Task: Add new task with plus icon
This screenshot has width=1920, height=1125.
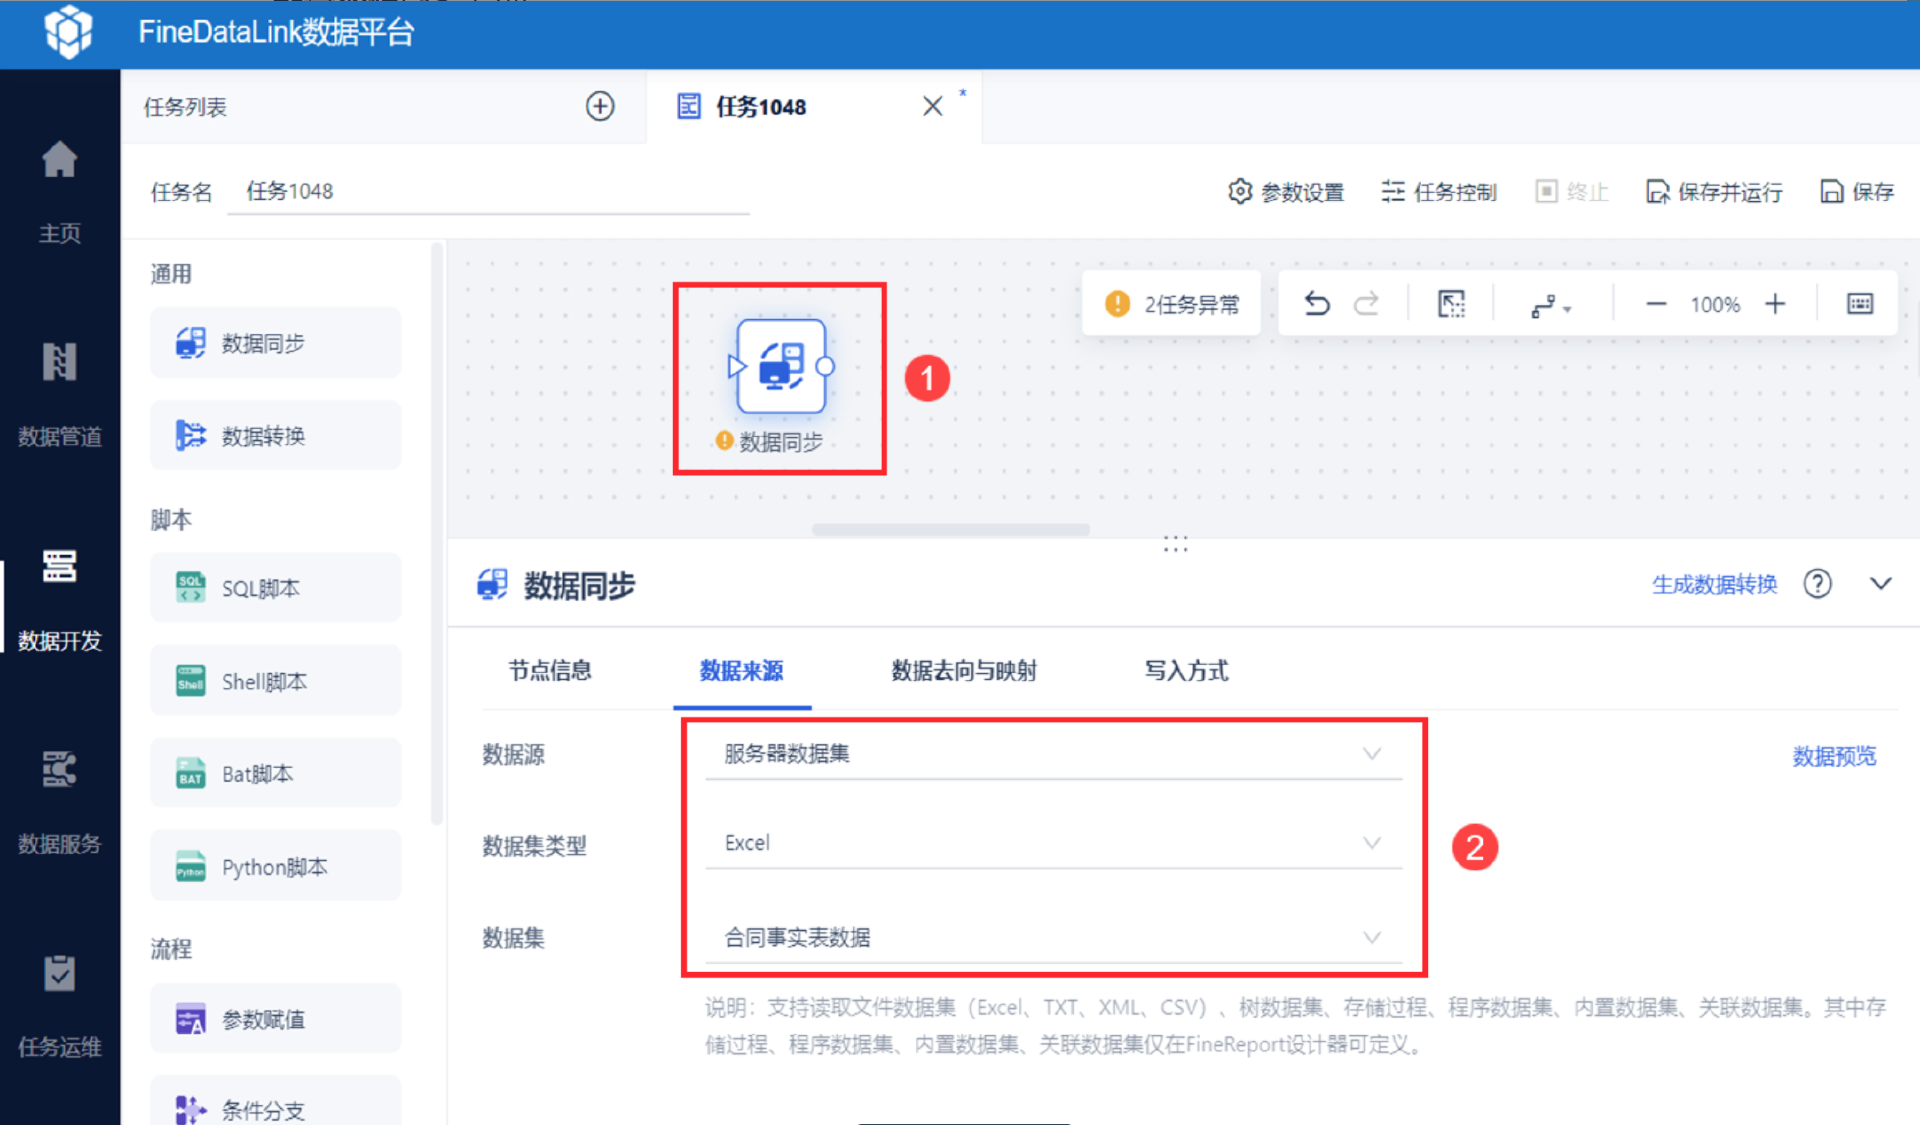Action: 600,106
